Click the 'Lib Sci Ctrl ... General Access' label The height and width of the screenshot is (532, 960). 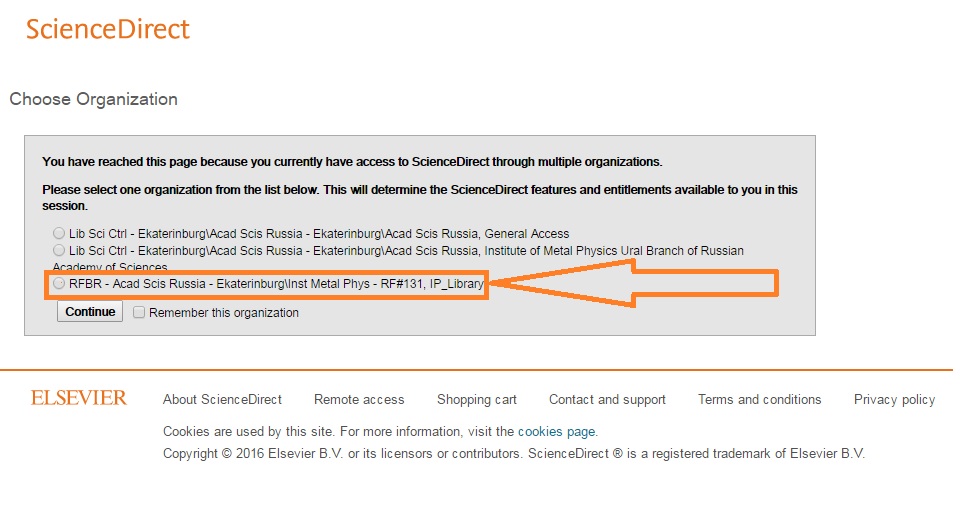coord(319,234)
